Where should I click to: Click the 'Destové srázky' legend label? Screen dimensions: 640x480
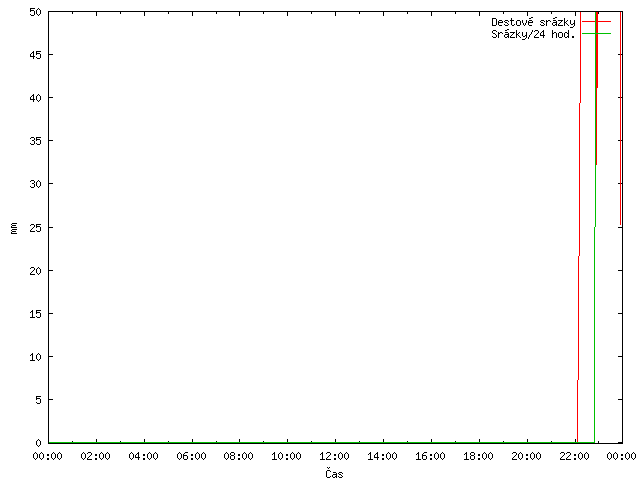(x=533, y=22)
